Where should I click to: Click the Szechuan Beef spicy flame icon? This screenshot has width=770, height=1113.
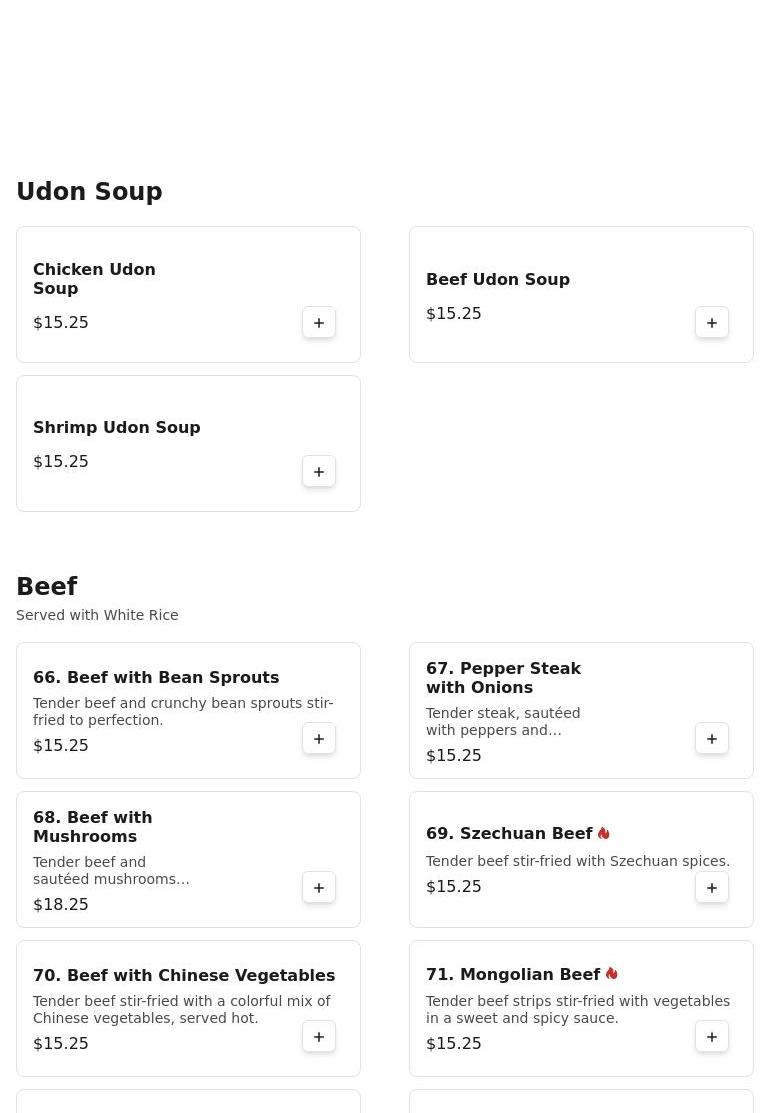(x=604, y=833)
